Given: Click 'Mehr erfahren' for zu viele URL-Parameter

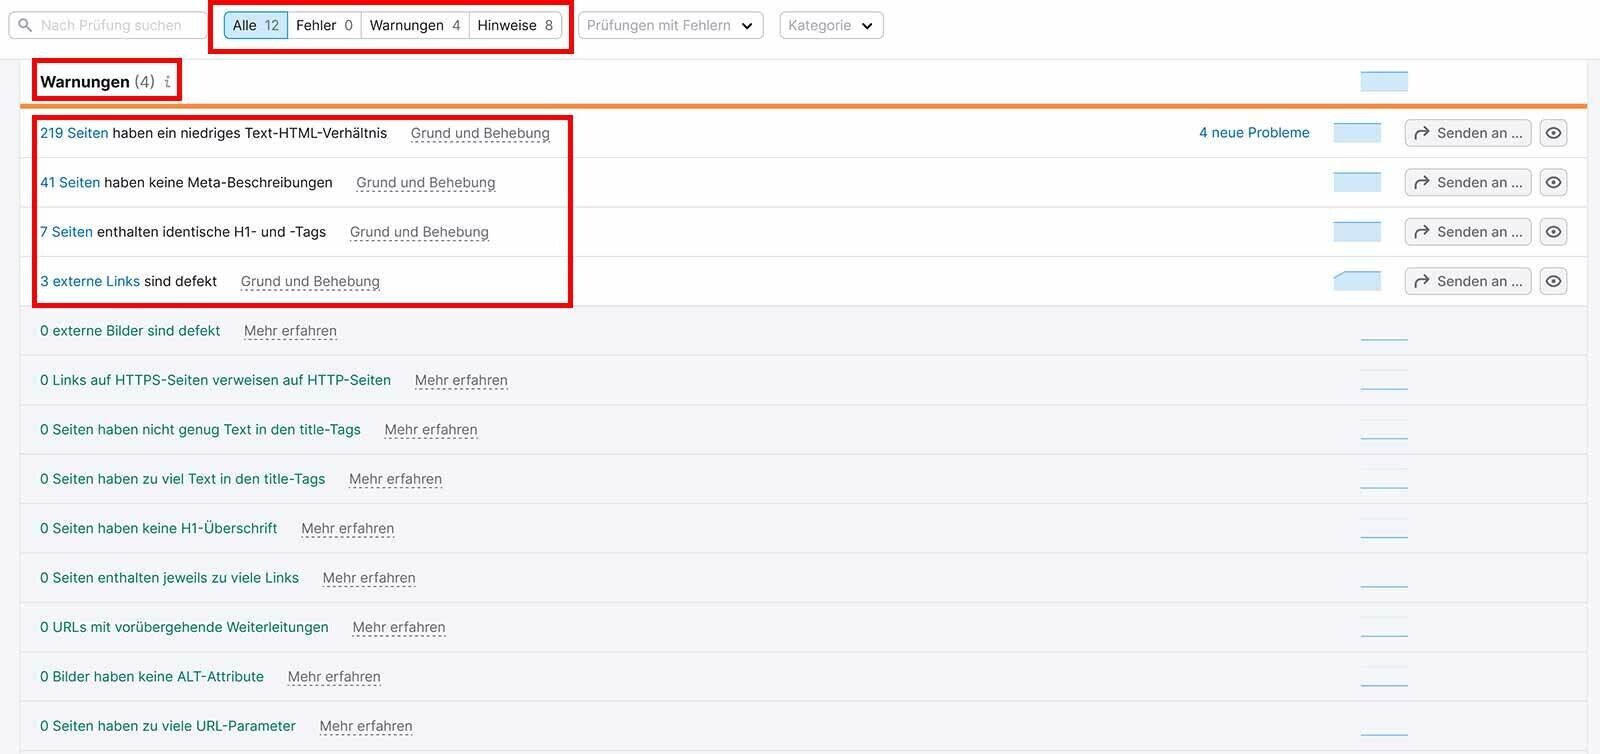Looking at the screenshot, I should (366, 727).
